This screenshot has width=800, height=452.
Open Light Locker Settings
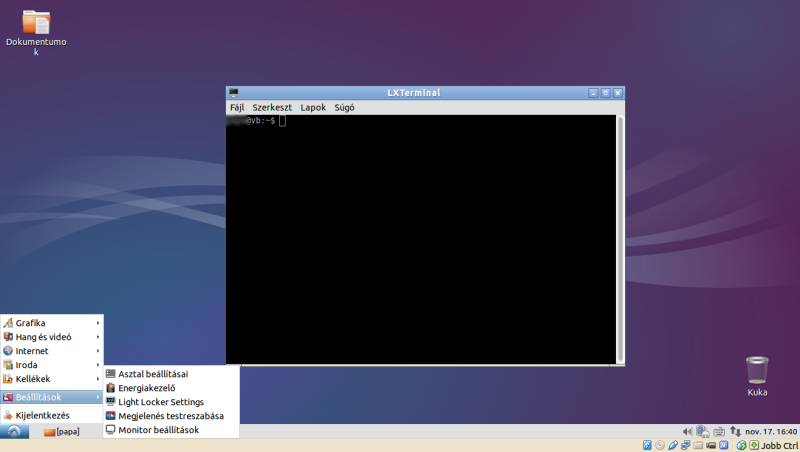tap(171, 402)
